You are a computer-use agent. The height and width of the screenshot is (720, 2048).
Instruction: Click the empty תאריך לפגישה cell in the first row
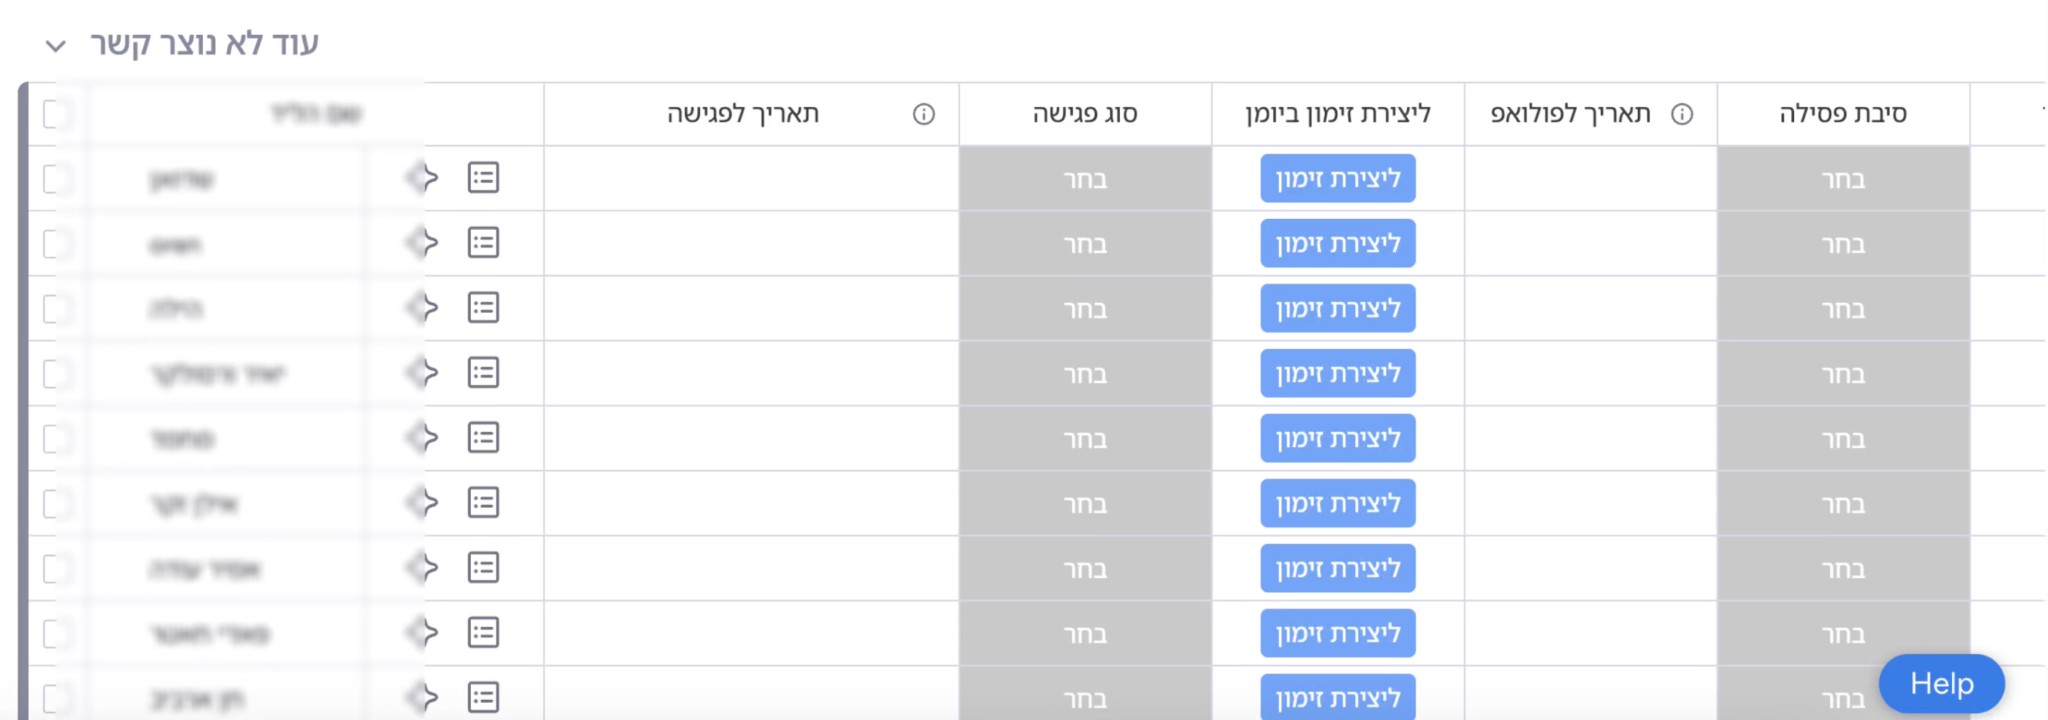750,177
